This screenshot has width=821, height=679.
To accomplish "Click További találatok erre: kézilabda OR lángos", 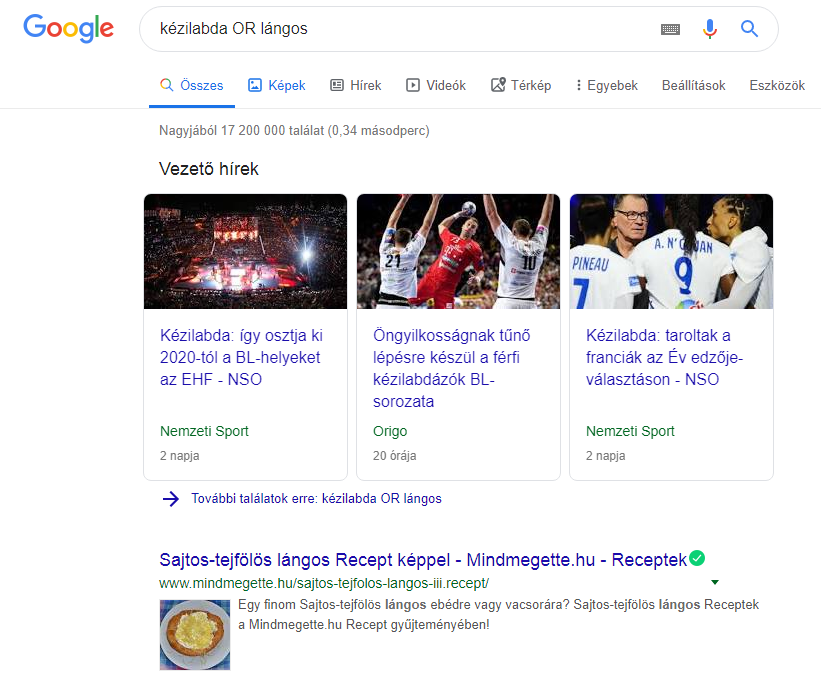I will [316, 498].
